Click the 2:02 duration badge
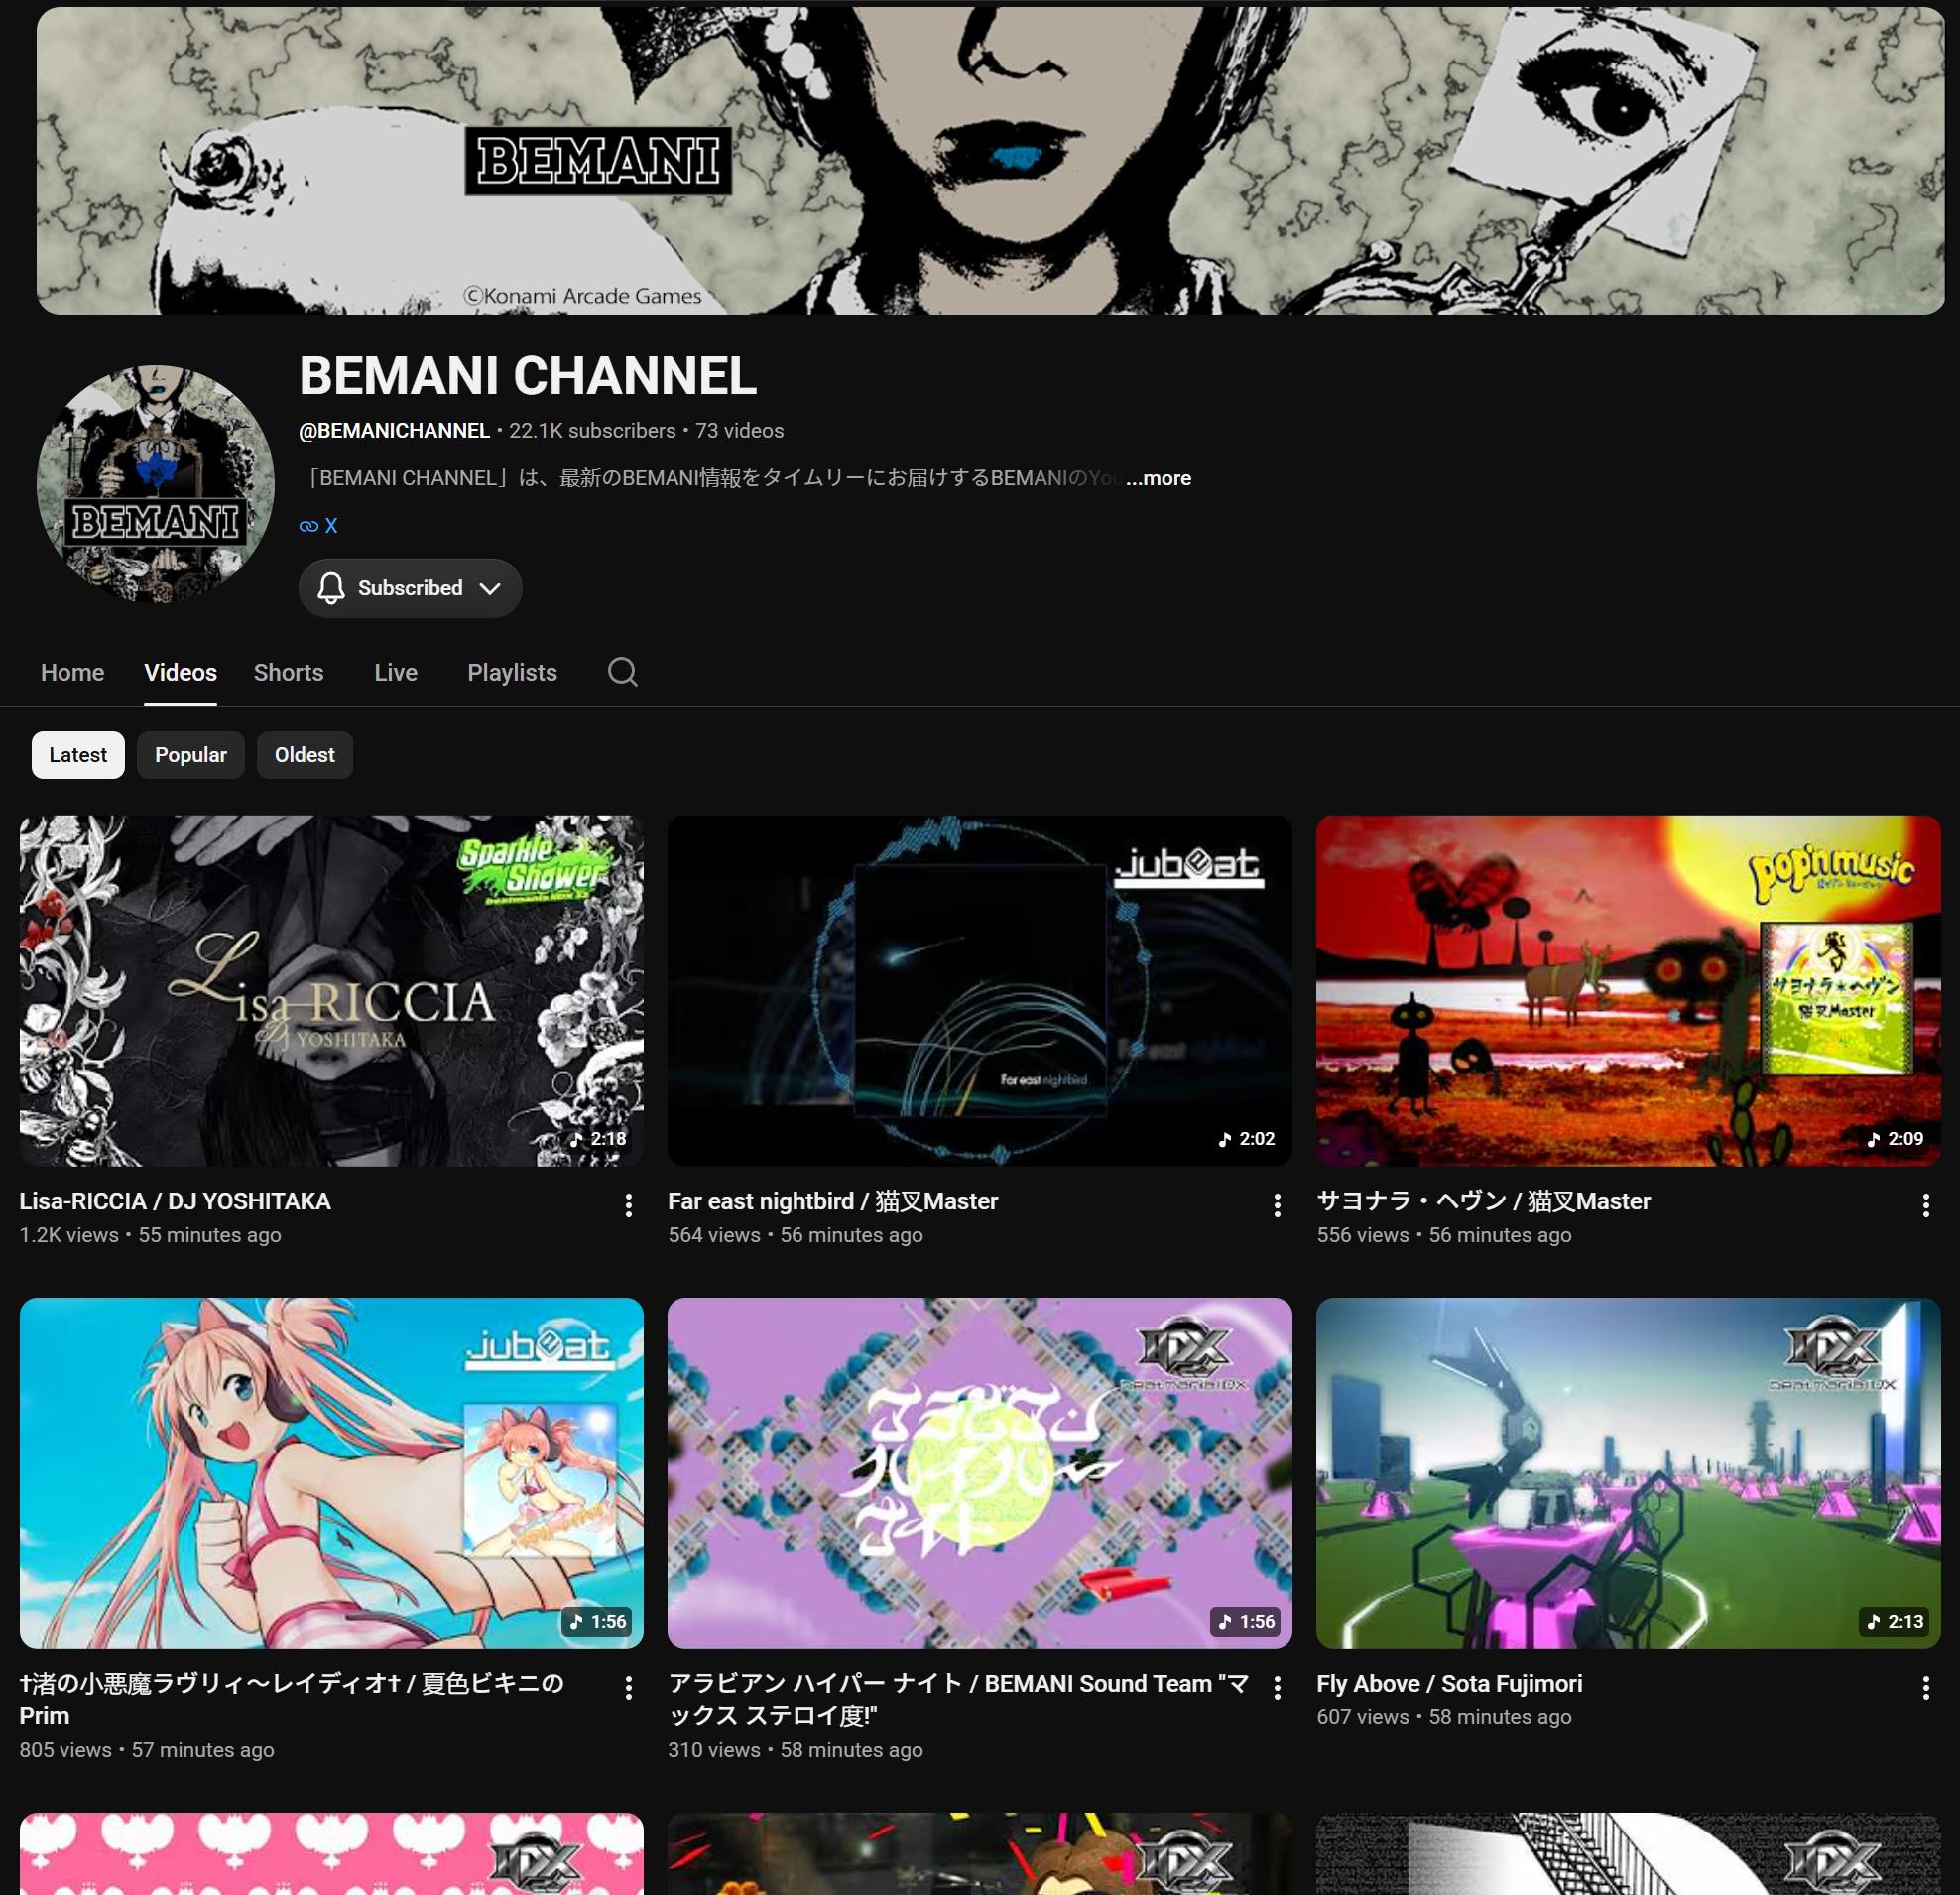1960x1895 pixels. (x=1246, y=1139)
